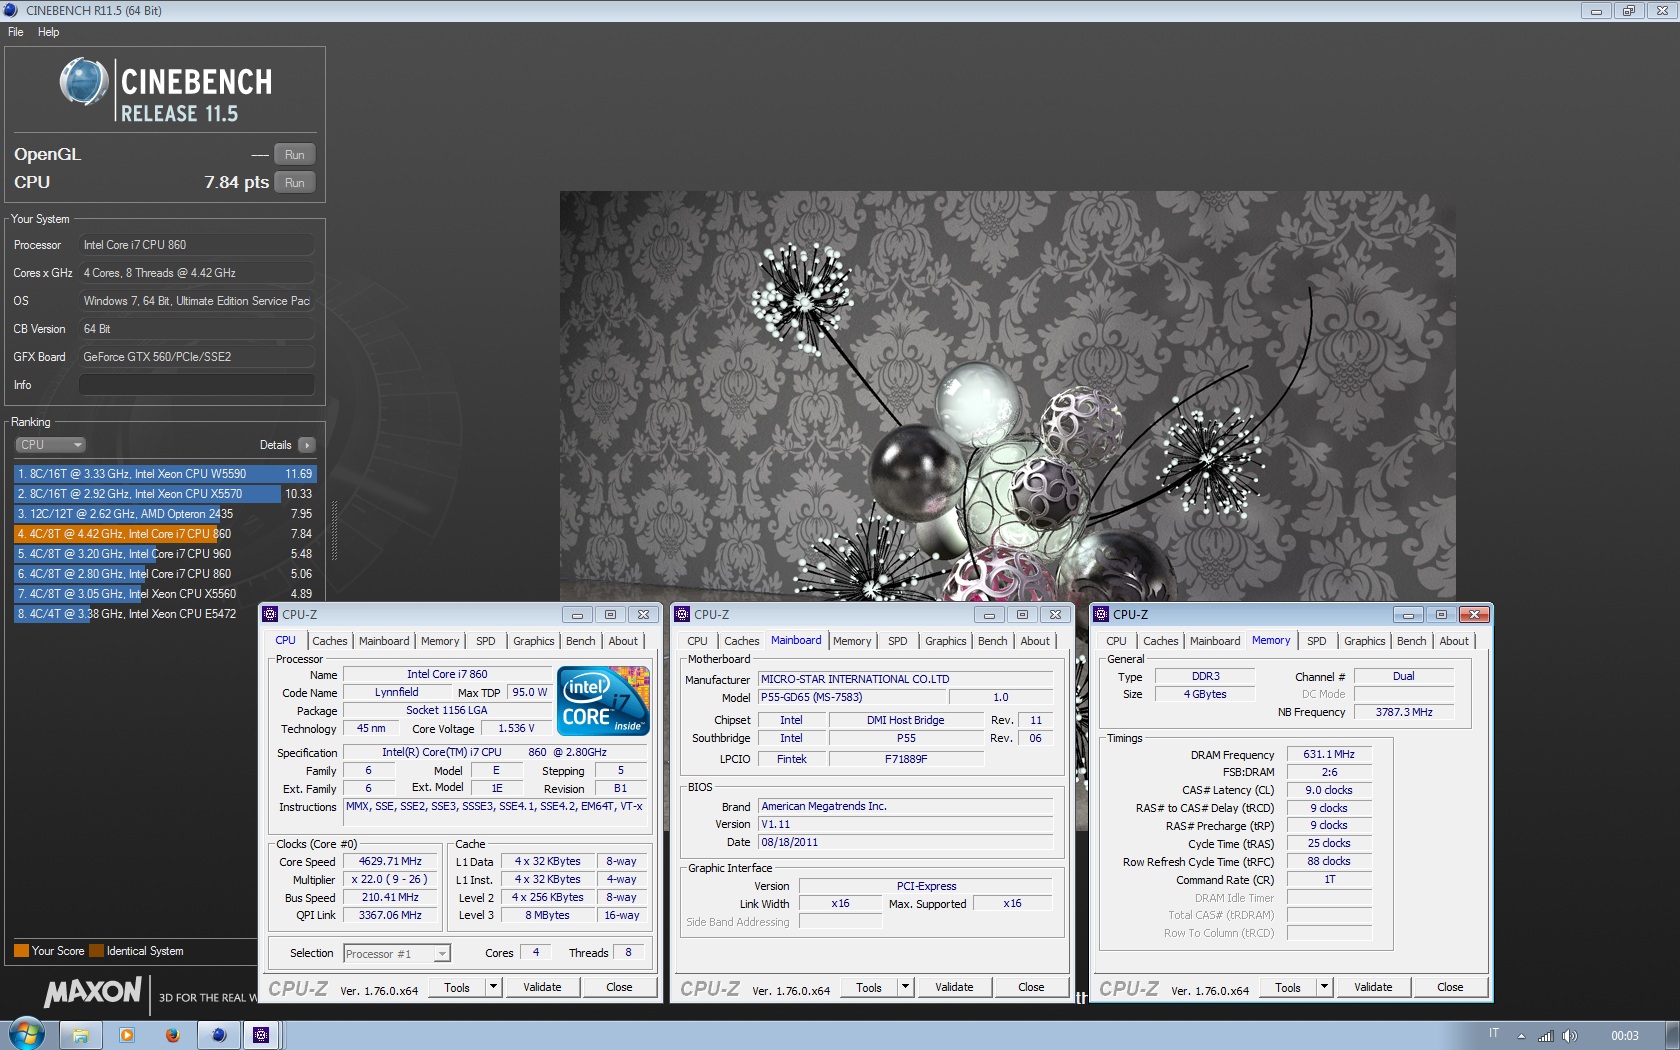Click the orange Your Score swatch
Image resolution: width=1680 pixels, height=1050 pixels.
[21, 951]
